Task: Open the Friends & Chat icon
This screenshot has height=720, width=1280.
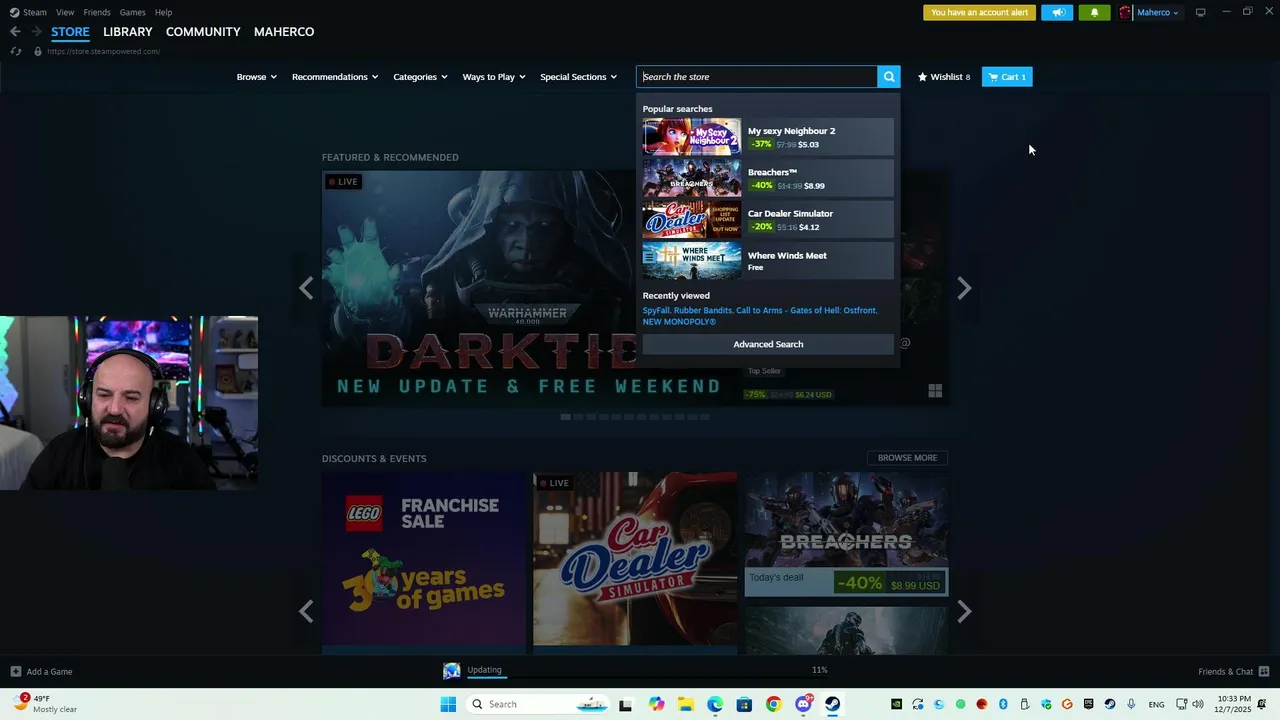Action: (1264, 672)
